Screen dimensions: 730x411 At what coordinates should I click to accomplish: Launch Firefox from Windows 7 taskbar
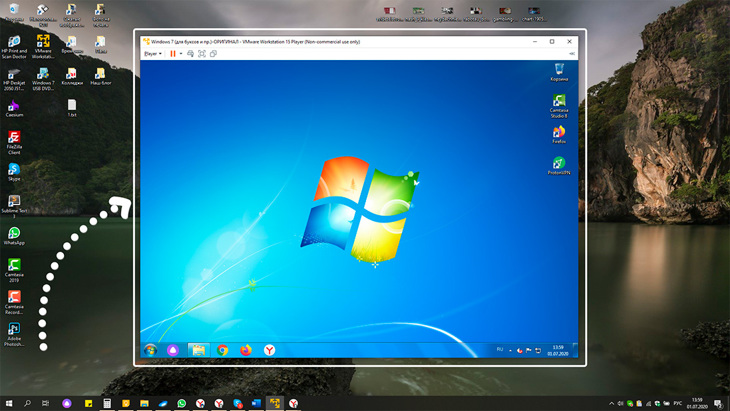point(246,350)
